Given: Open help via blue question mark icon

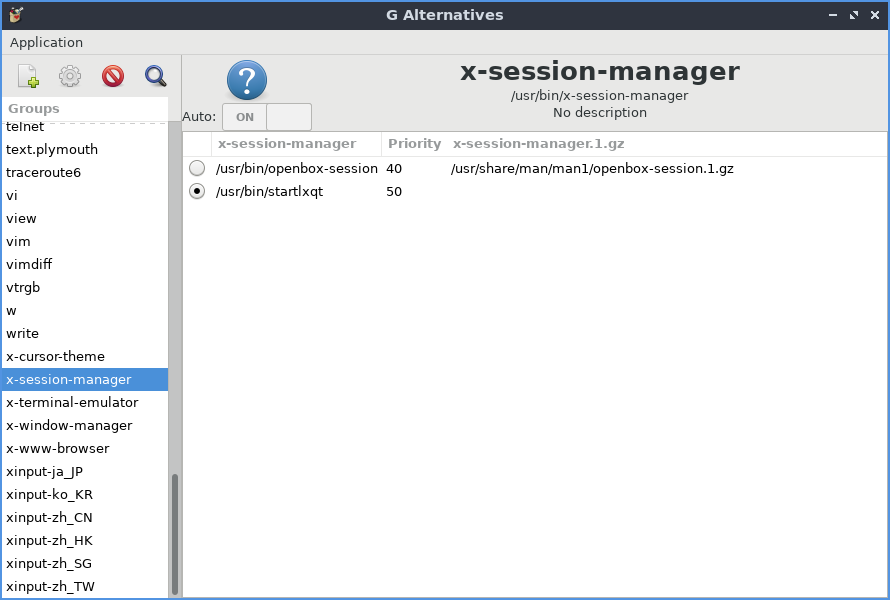Looking at the screenshot, I should (247, 80).
